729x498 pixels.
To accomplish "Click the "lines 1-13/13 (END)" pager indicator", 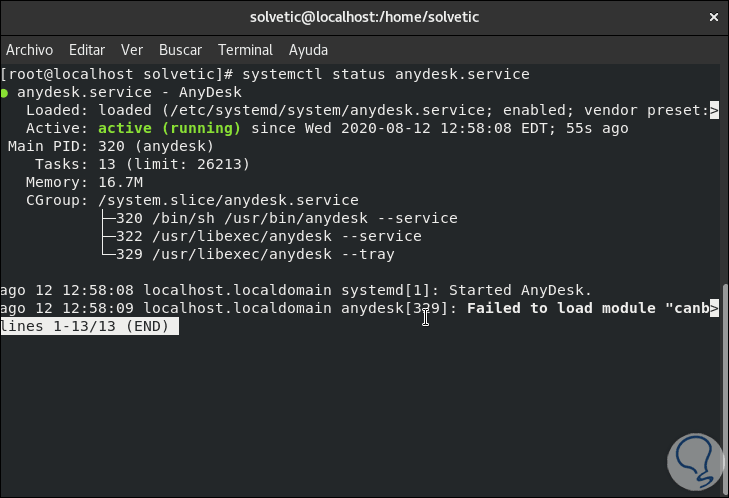I will point(89,327).
